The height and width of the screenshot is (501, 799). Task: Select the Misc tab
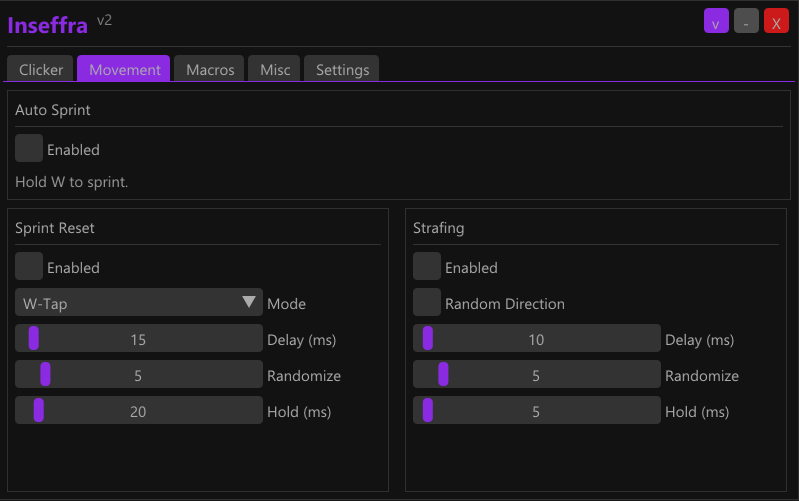pyautogui.click(x=275, y=69)
